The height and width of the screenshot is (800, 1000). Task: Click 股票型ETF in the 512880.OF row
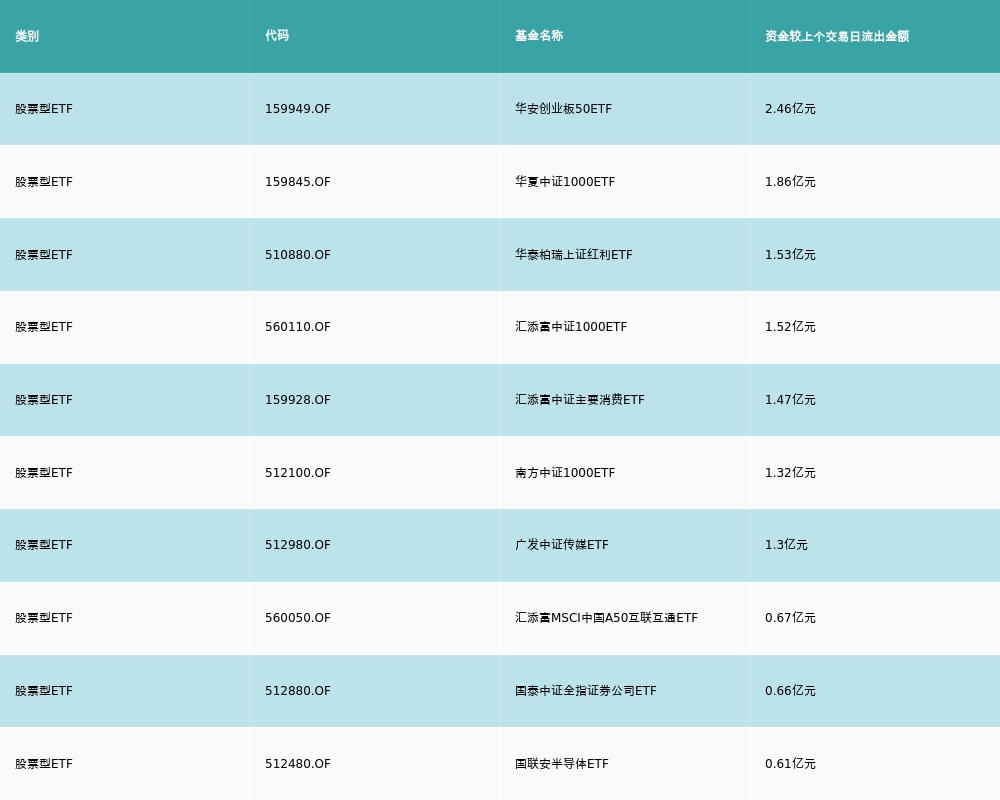(x=44, y=691)
